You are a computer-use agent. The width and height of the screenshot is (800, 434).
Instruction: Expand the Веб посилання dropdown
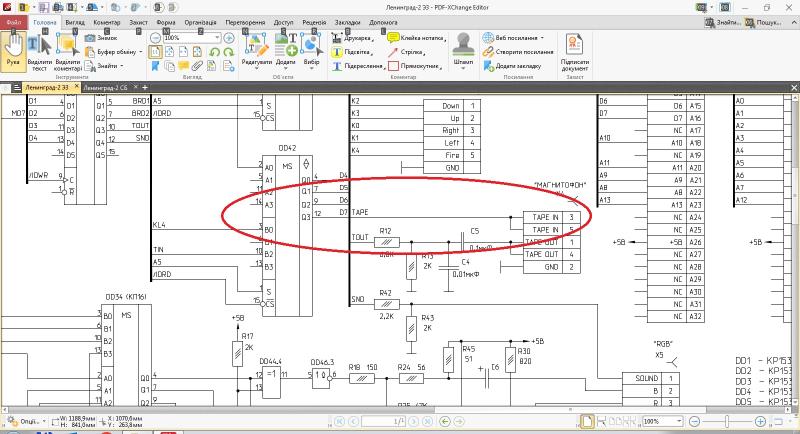544,38
